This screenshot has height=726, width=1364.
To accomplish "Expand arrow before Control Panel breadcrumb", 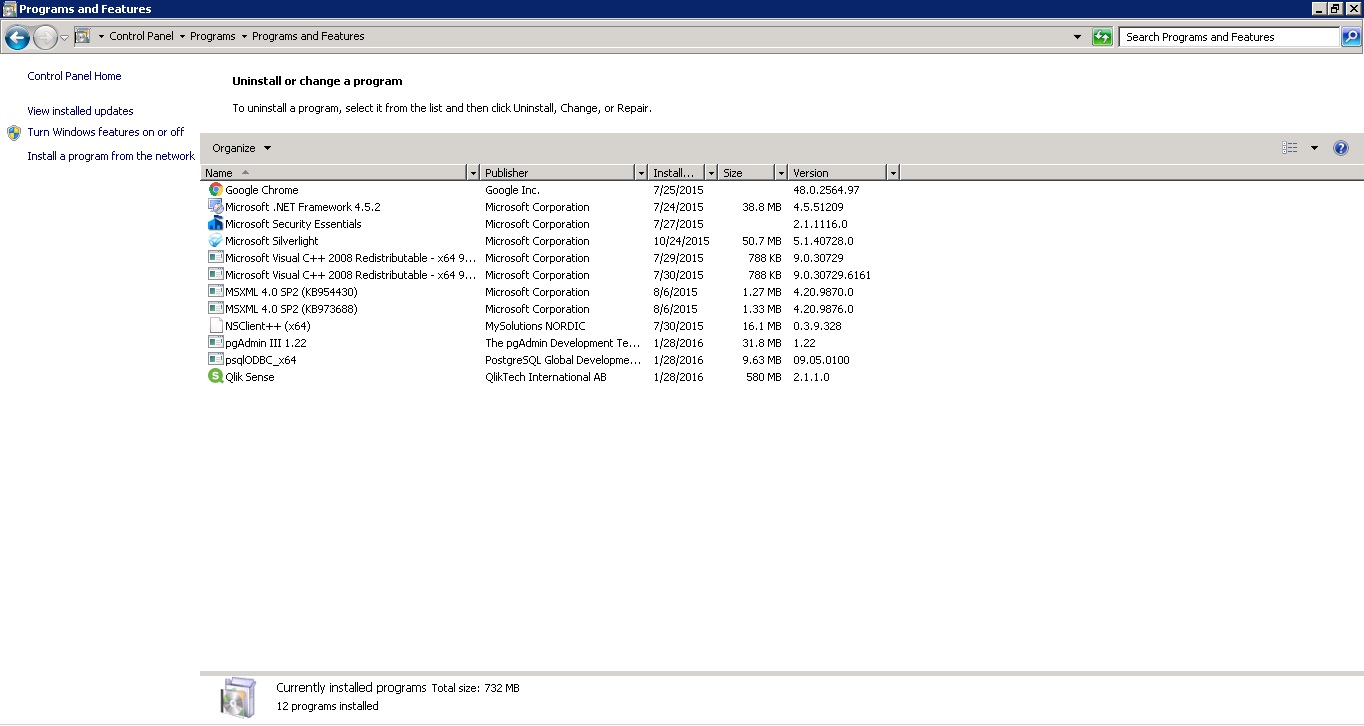I will pyautogui.click(x=101, y=36).
